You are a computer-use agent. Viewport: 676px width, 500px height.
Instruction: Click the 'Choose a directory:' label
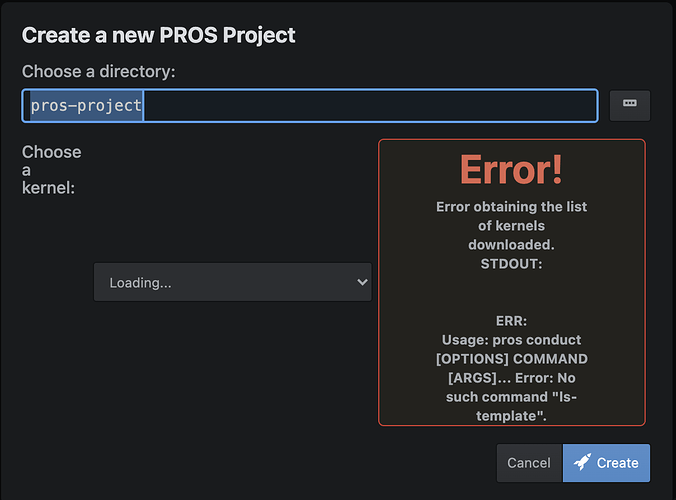[99, 72]
